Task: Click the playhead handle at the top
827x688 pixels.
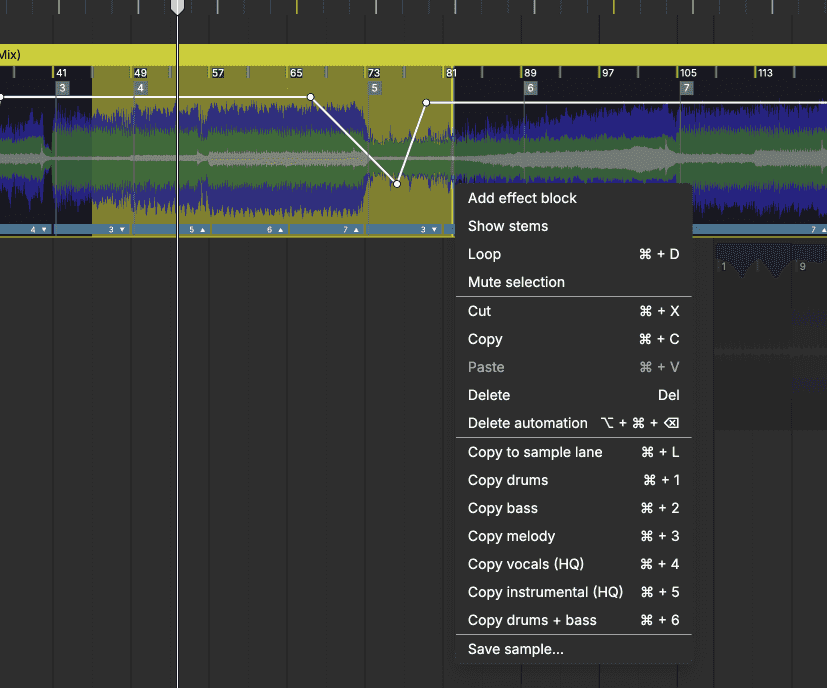Action: pyautogui.click(x=177, y=7)
